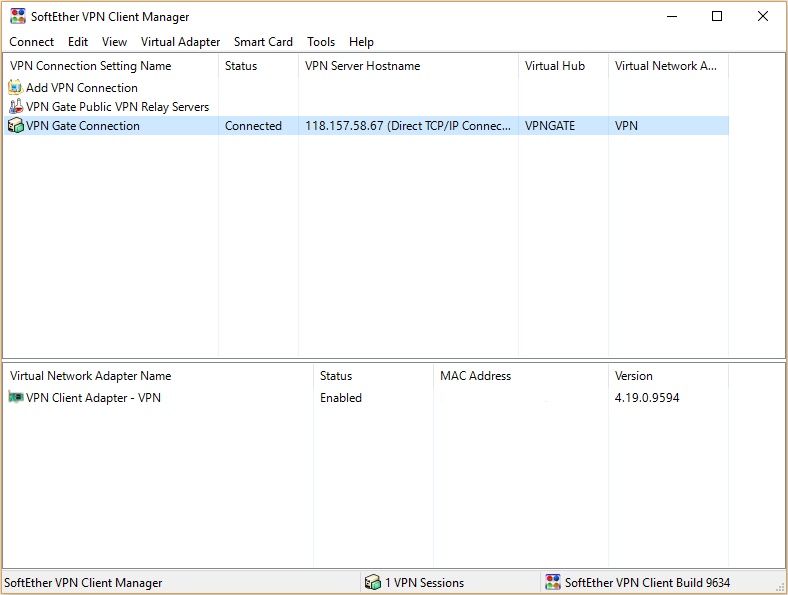The width and height of the screenshot is (788, 595).
Task: Maximize the SoftEther window
Action: (717, 16)
